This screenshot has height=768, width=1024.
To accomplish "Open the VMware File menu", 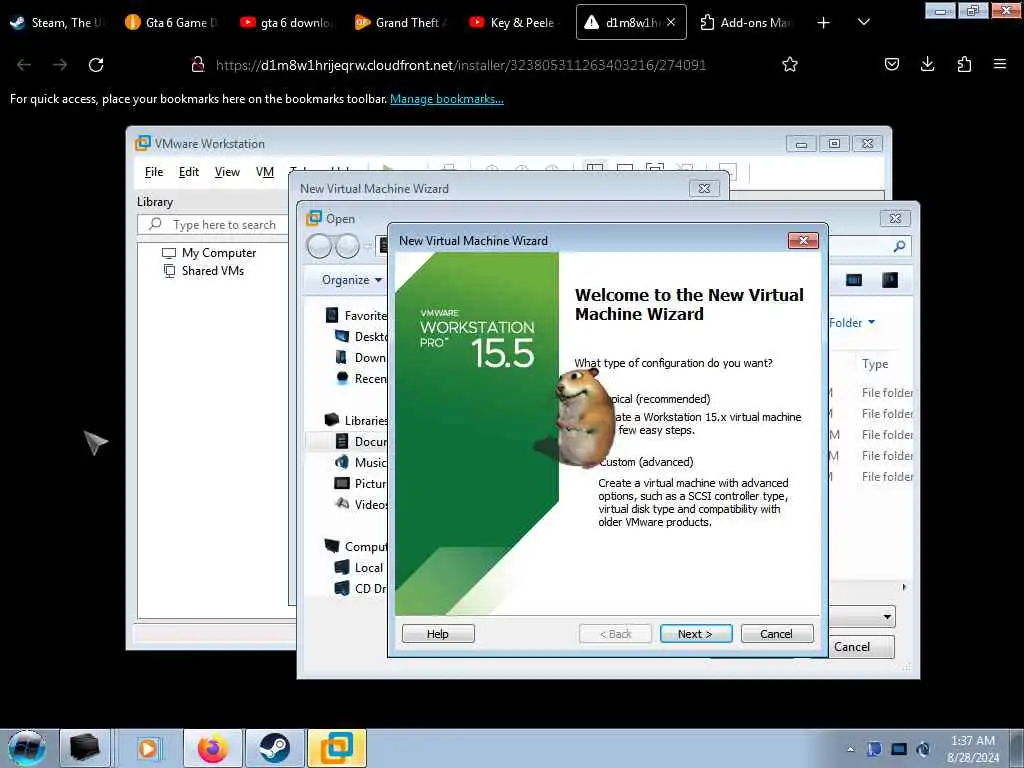I will tap(154, 172).
